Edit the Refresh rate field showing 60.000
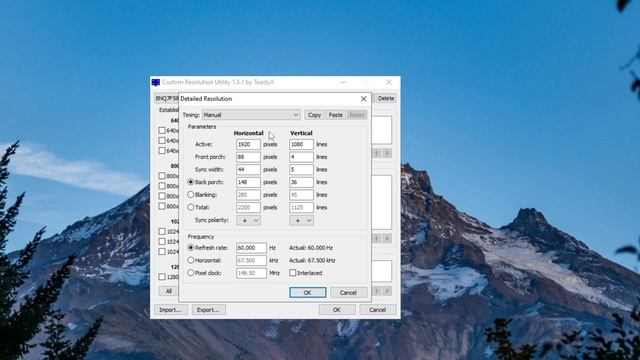The image size is (640, 360). click(251, 248)
